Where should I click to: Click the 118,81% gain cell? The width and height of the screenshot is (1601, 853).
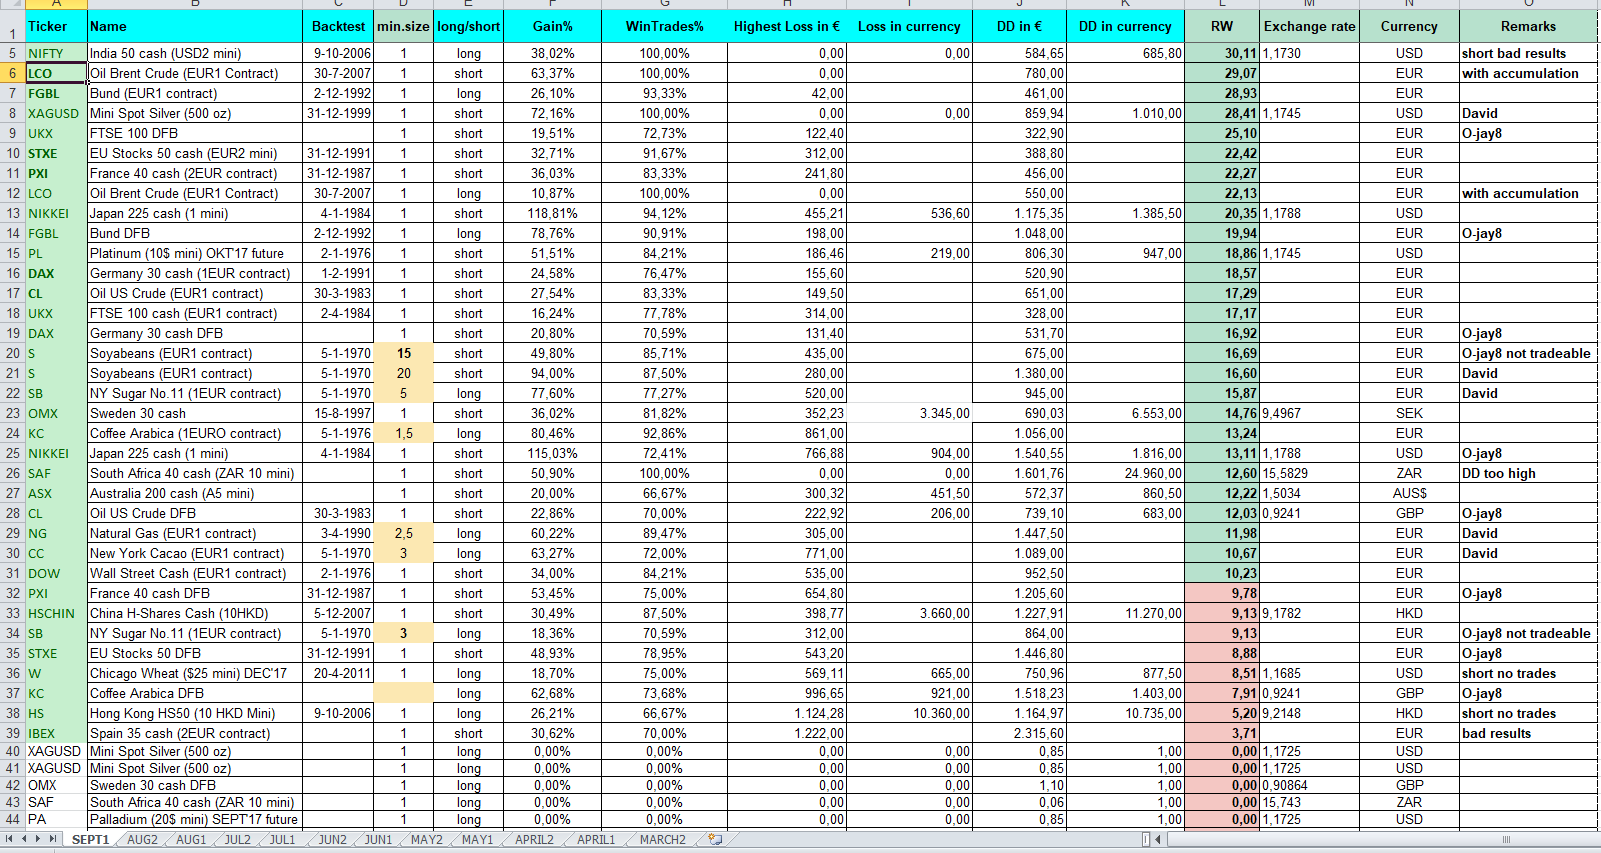552,213
